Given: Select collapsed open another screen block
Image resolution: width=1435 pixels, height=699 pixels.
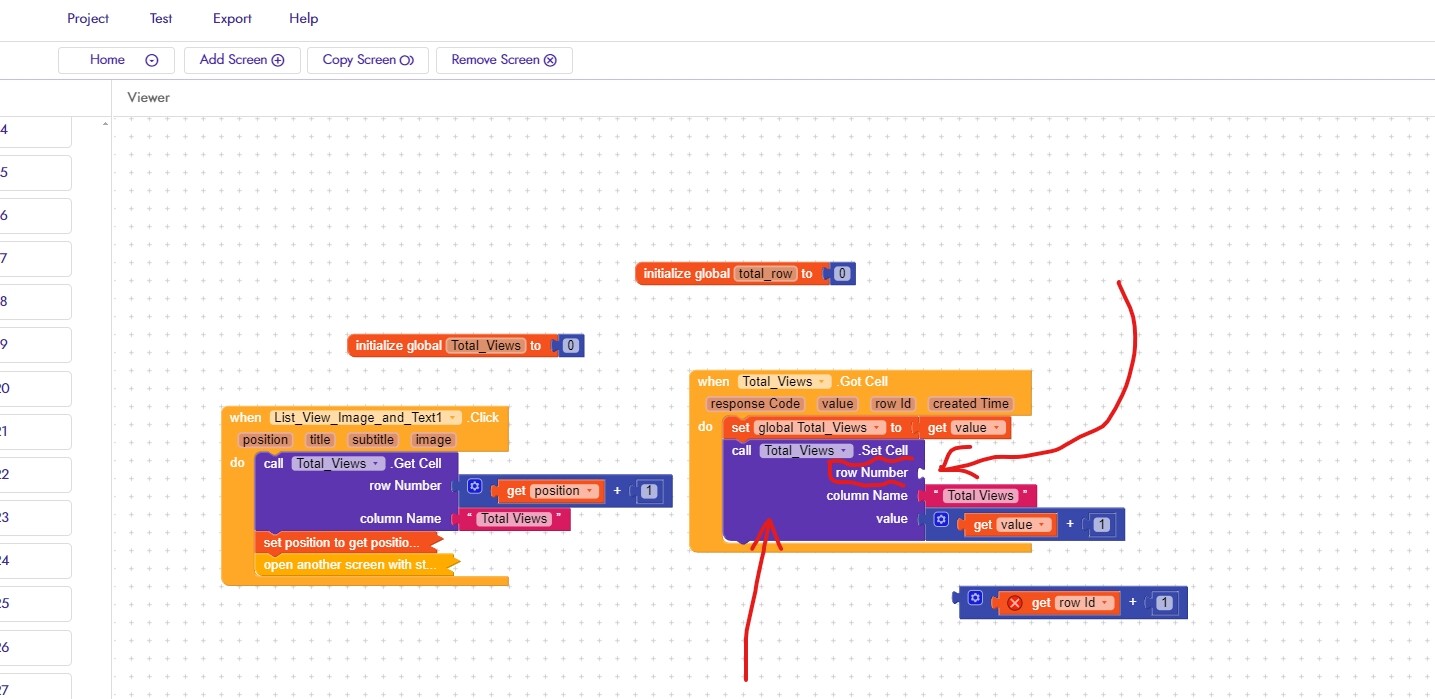Looking at the screenshot, I should [x=355, y=564].
